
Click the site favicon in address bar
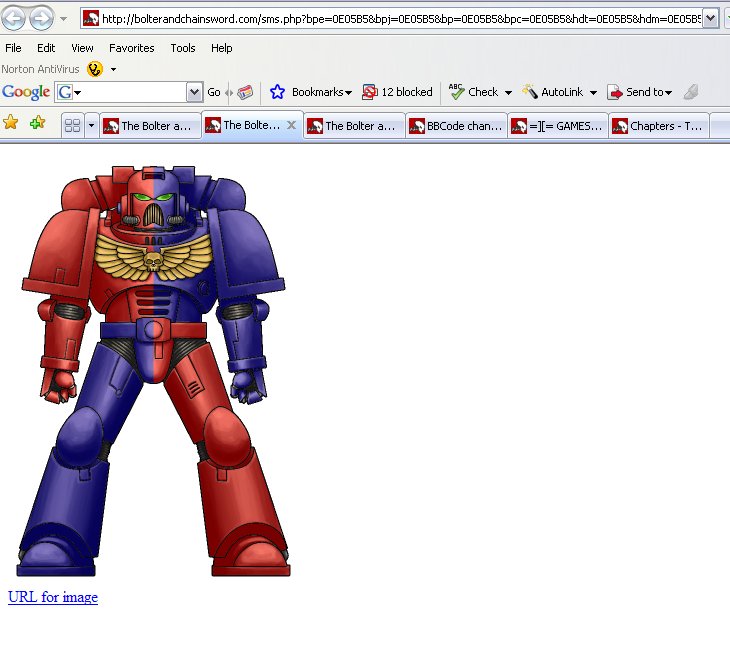tap(90, 19)
